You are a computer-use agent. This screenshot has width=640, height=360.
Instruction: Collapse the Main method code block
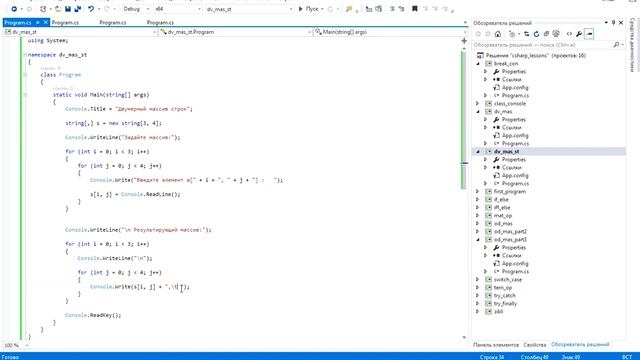coord(25,95)
